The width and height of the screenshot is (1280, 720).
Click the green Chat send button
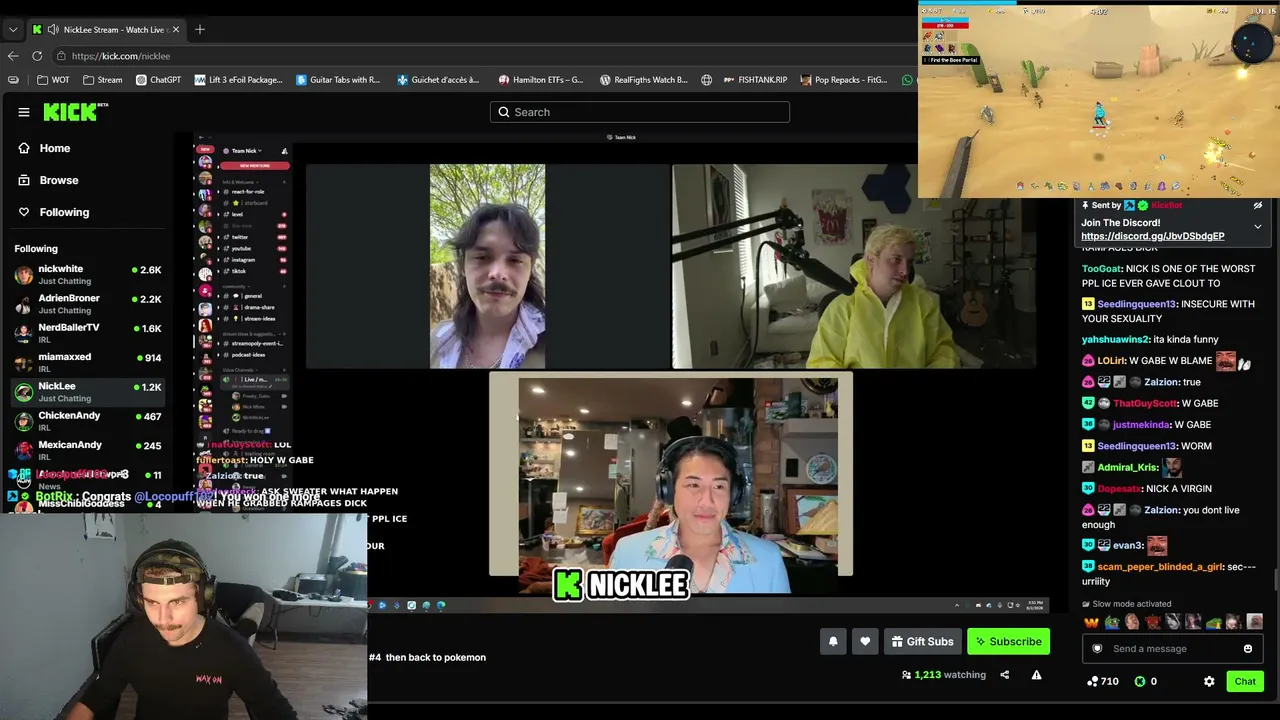point(1245,682)
